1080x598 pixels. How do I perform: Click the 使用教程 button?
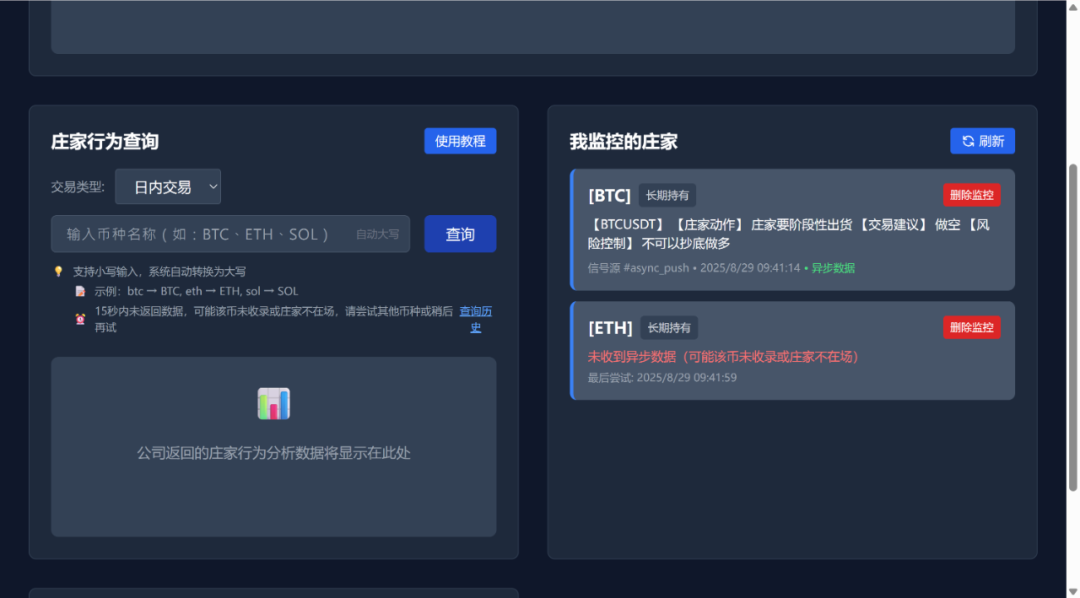click(460, 141)
